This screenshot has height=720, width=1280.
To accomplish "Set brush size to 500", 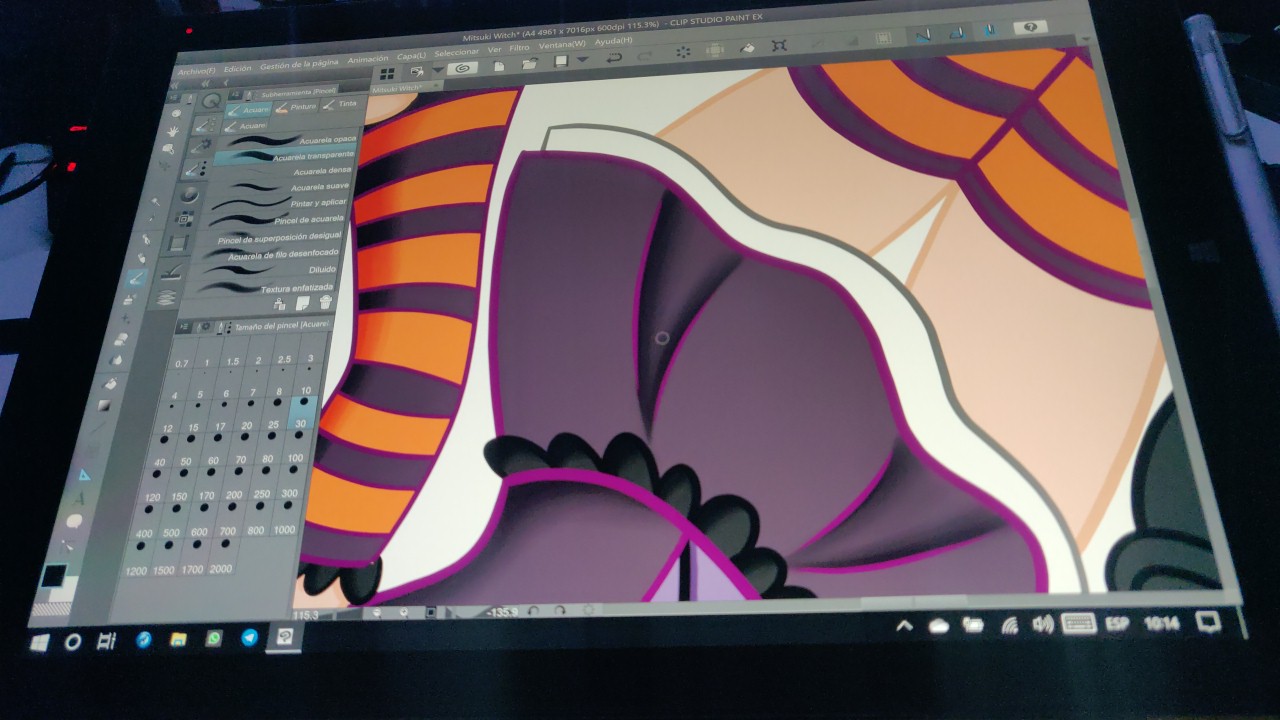I will pos(173,519).
